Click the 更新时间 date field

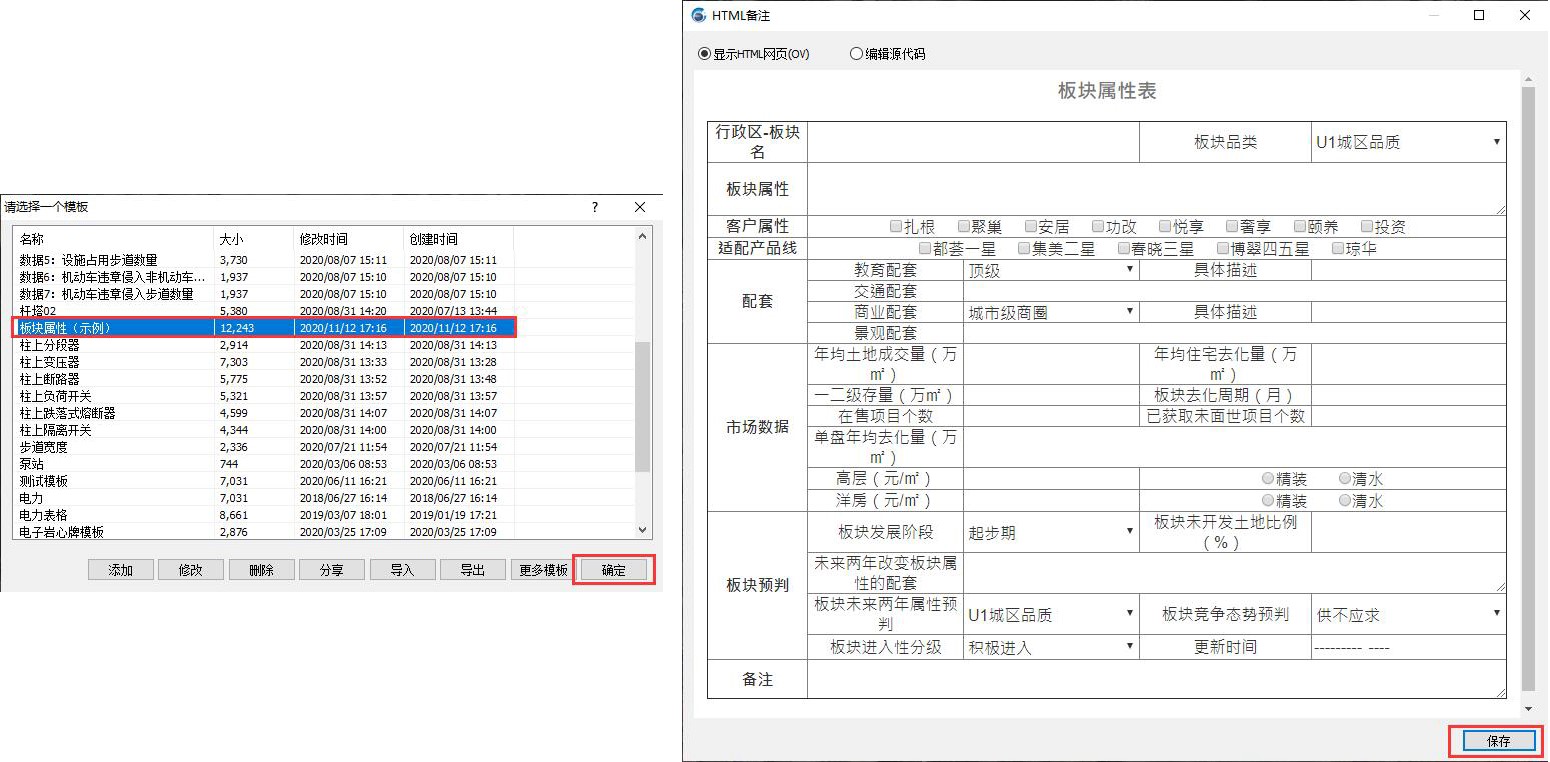(x=1408, y=647)
